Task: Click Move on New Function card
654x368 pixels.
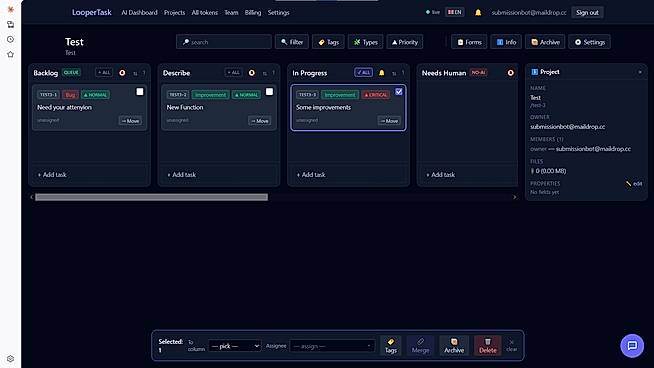Action: [259, 121]
